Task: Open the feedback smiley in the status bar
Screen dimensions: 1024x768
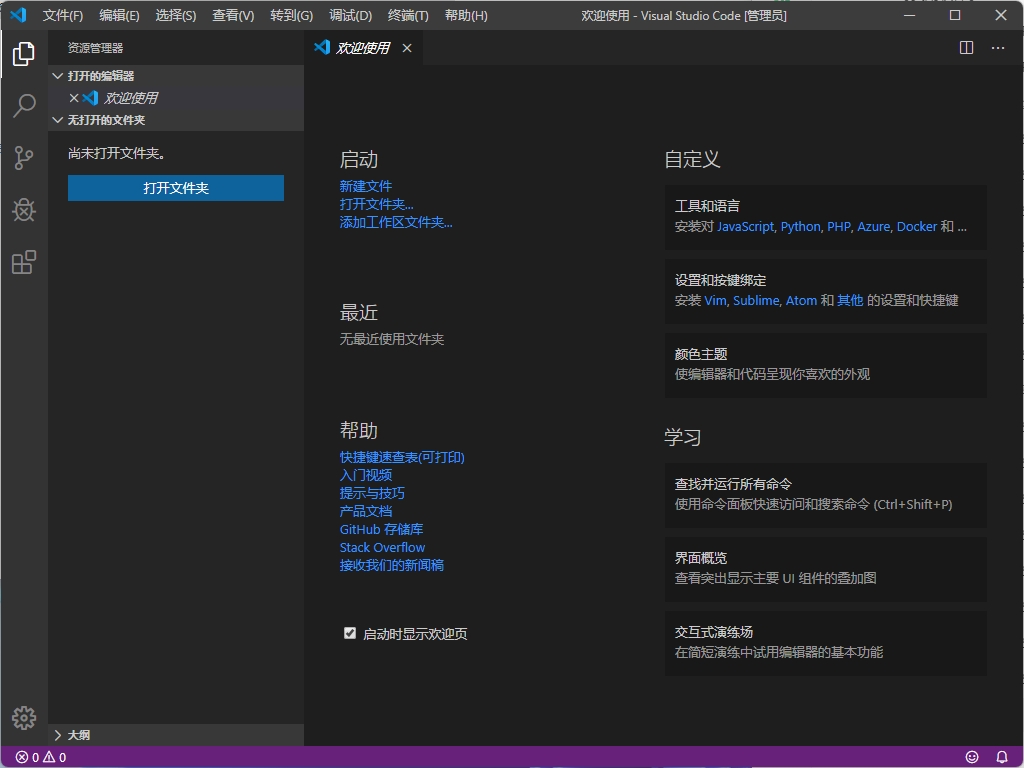Action: [972, 757]
